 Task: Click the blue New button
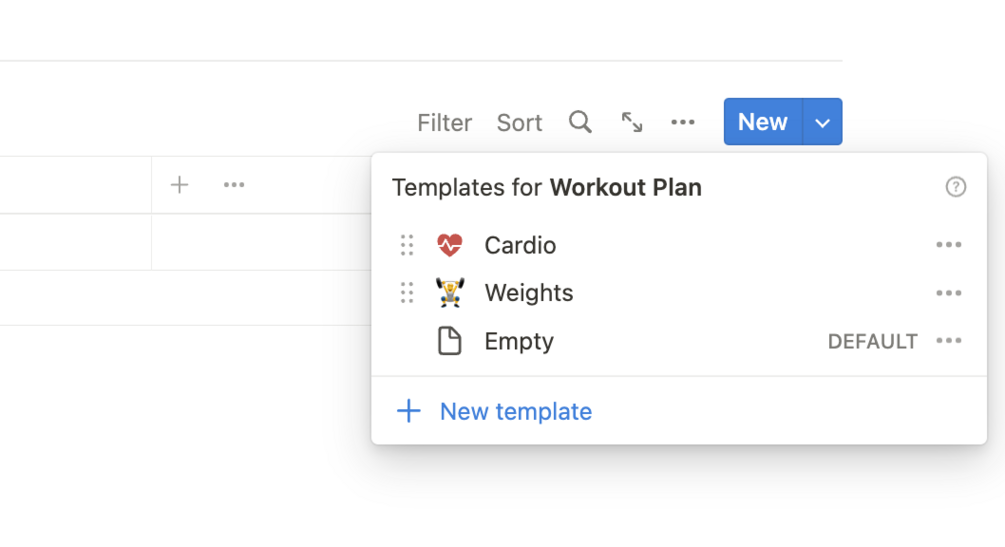762,122
